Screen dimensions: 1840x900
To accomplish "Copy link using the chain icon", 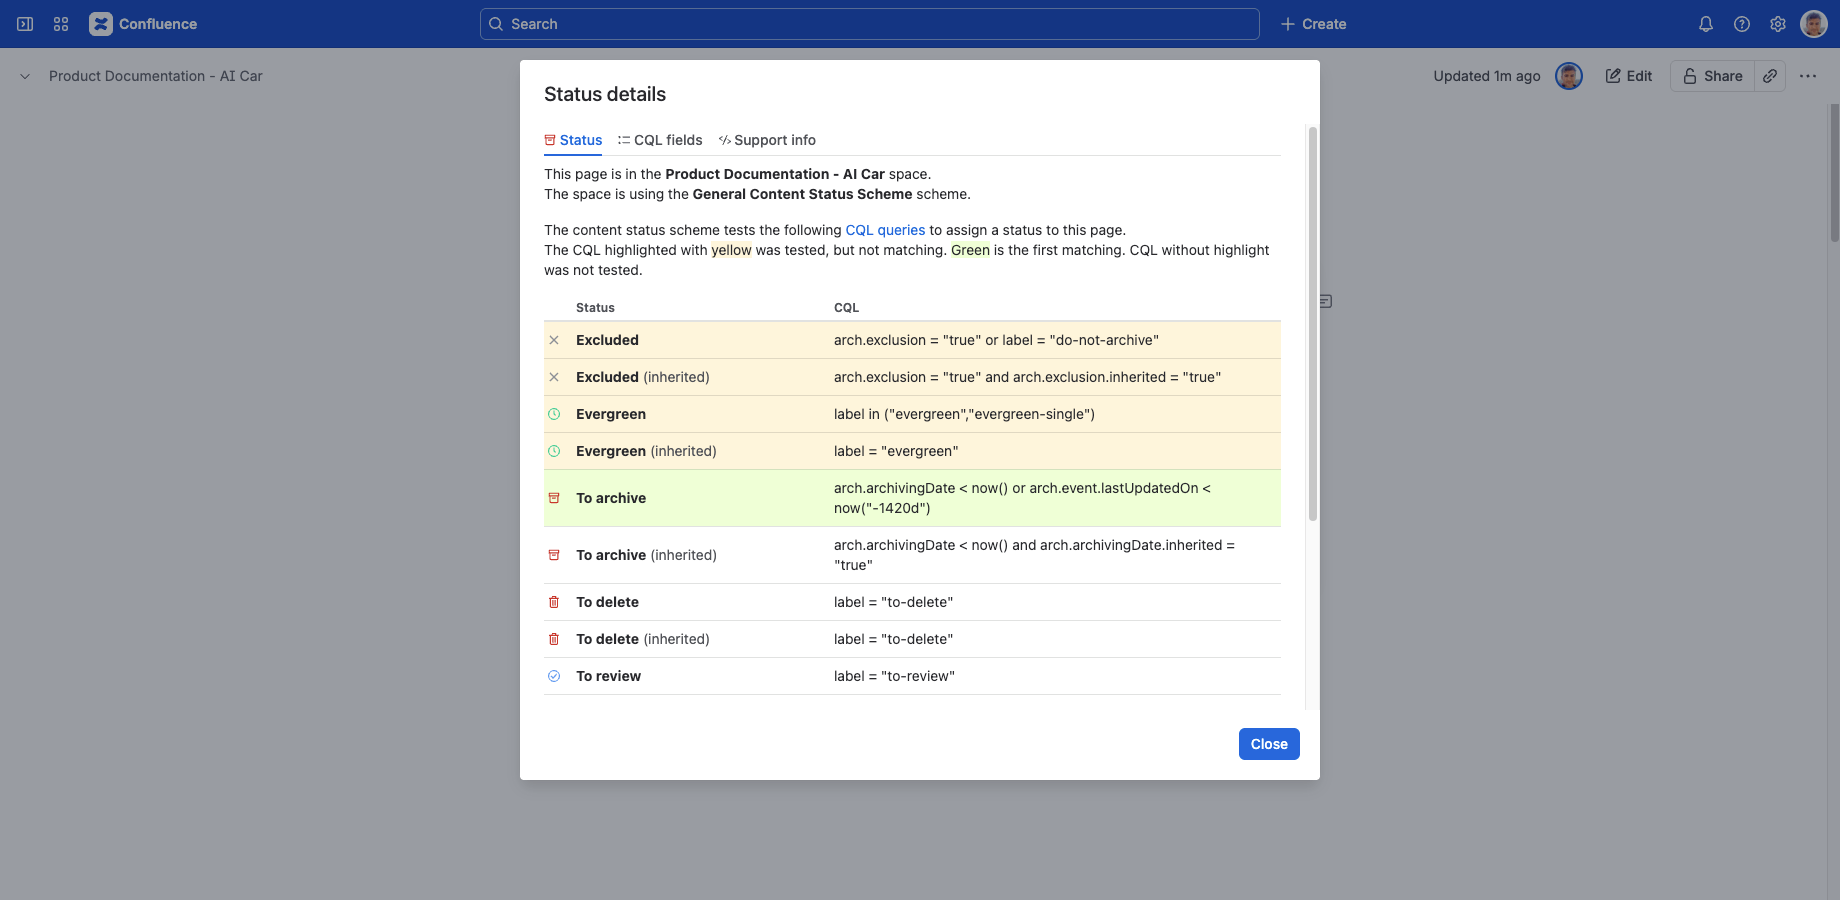I will pos(1770,76).
